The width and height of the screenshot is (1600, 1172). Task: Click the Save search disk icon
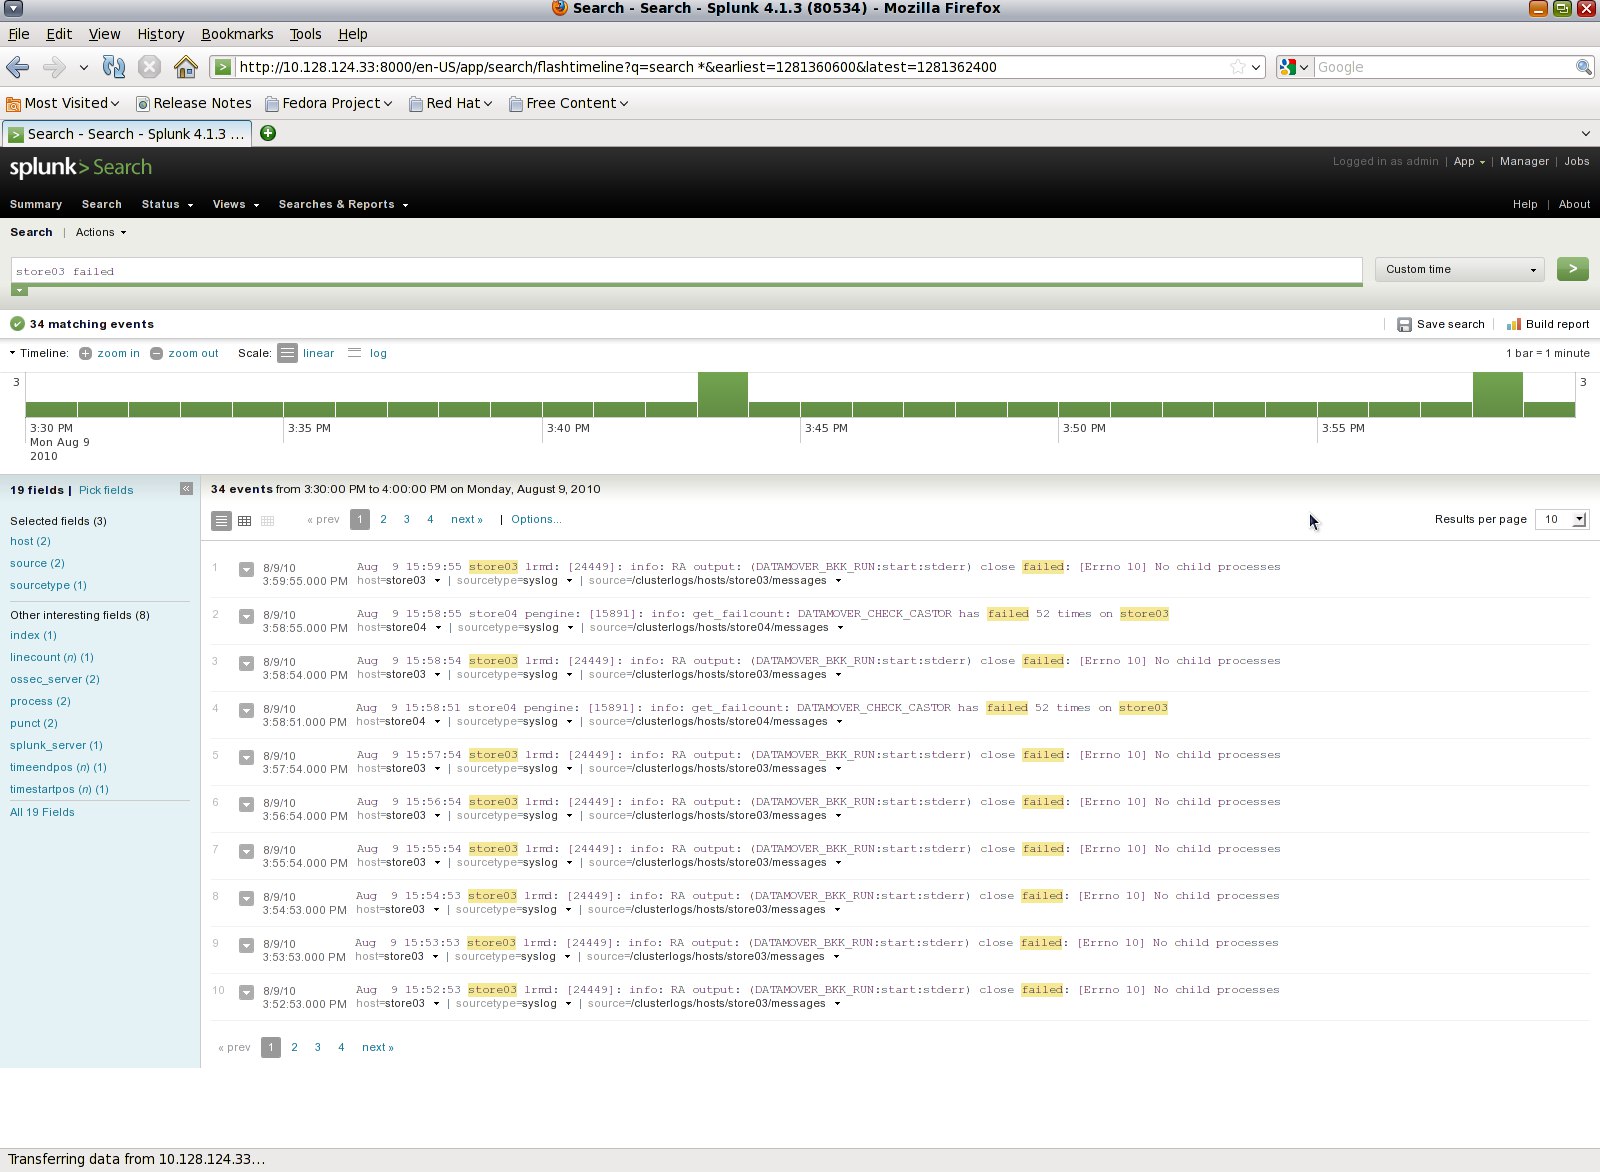tap(1404, 324)
